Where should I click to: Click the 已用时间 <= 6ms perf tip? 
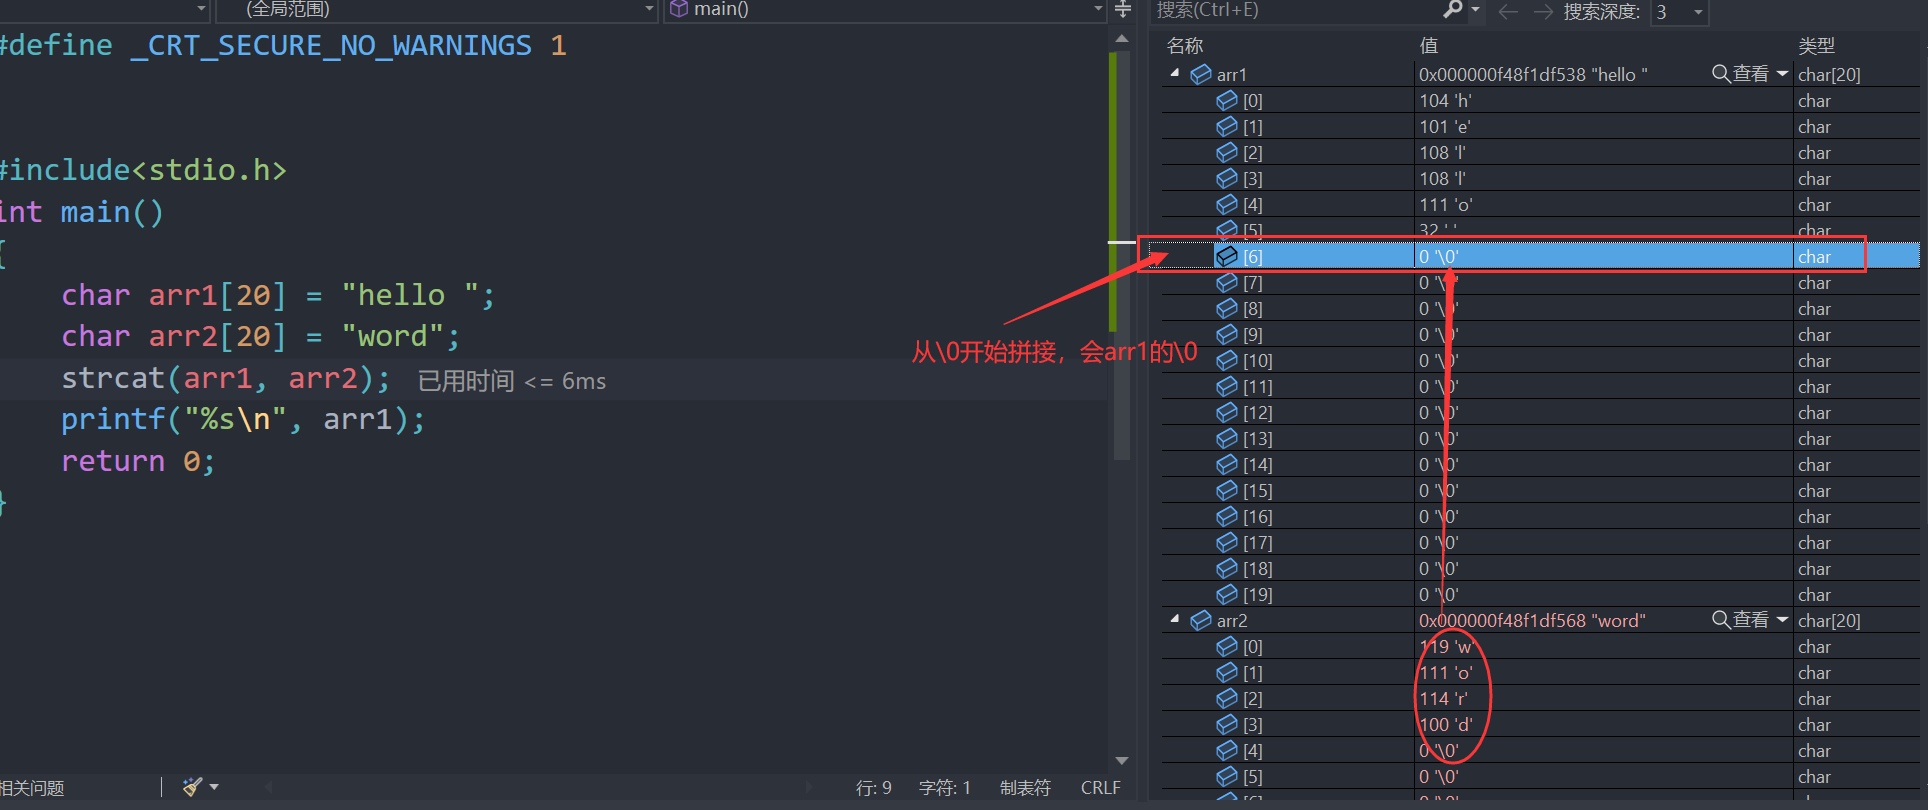tap(511, 381)
